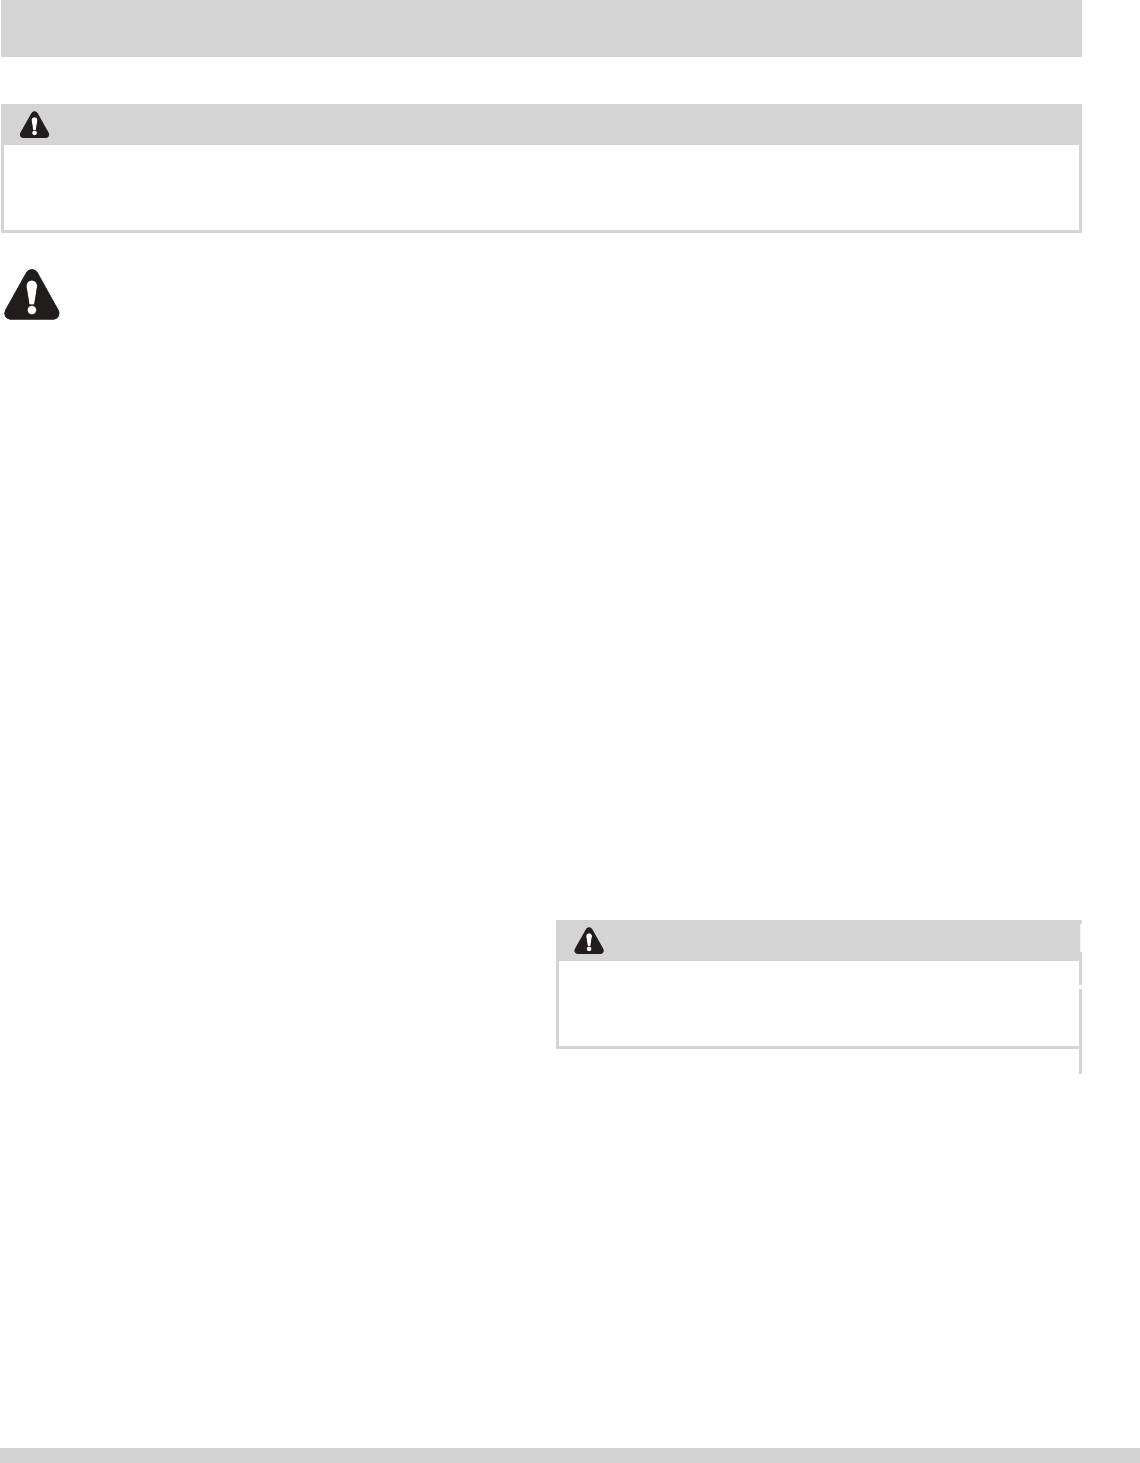Click the gray footer bar at the page bottom
Viewport: 1140px width, 1463px height.
click(570, 1455)
